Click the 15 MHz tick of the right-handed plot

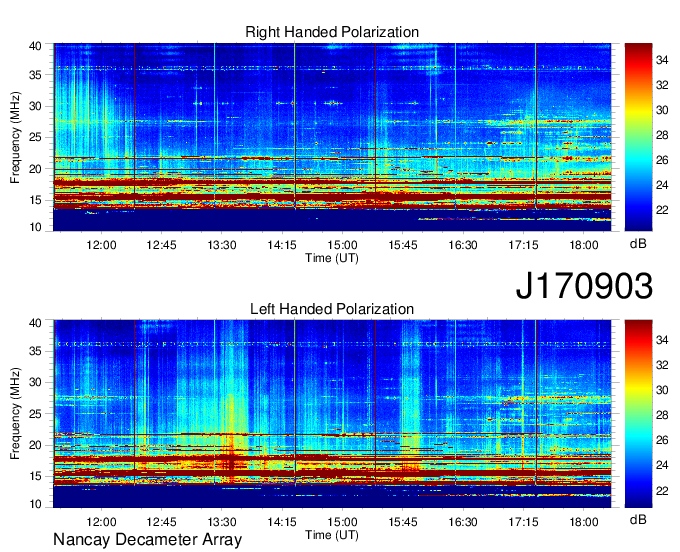[x=35, y=200]
